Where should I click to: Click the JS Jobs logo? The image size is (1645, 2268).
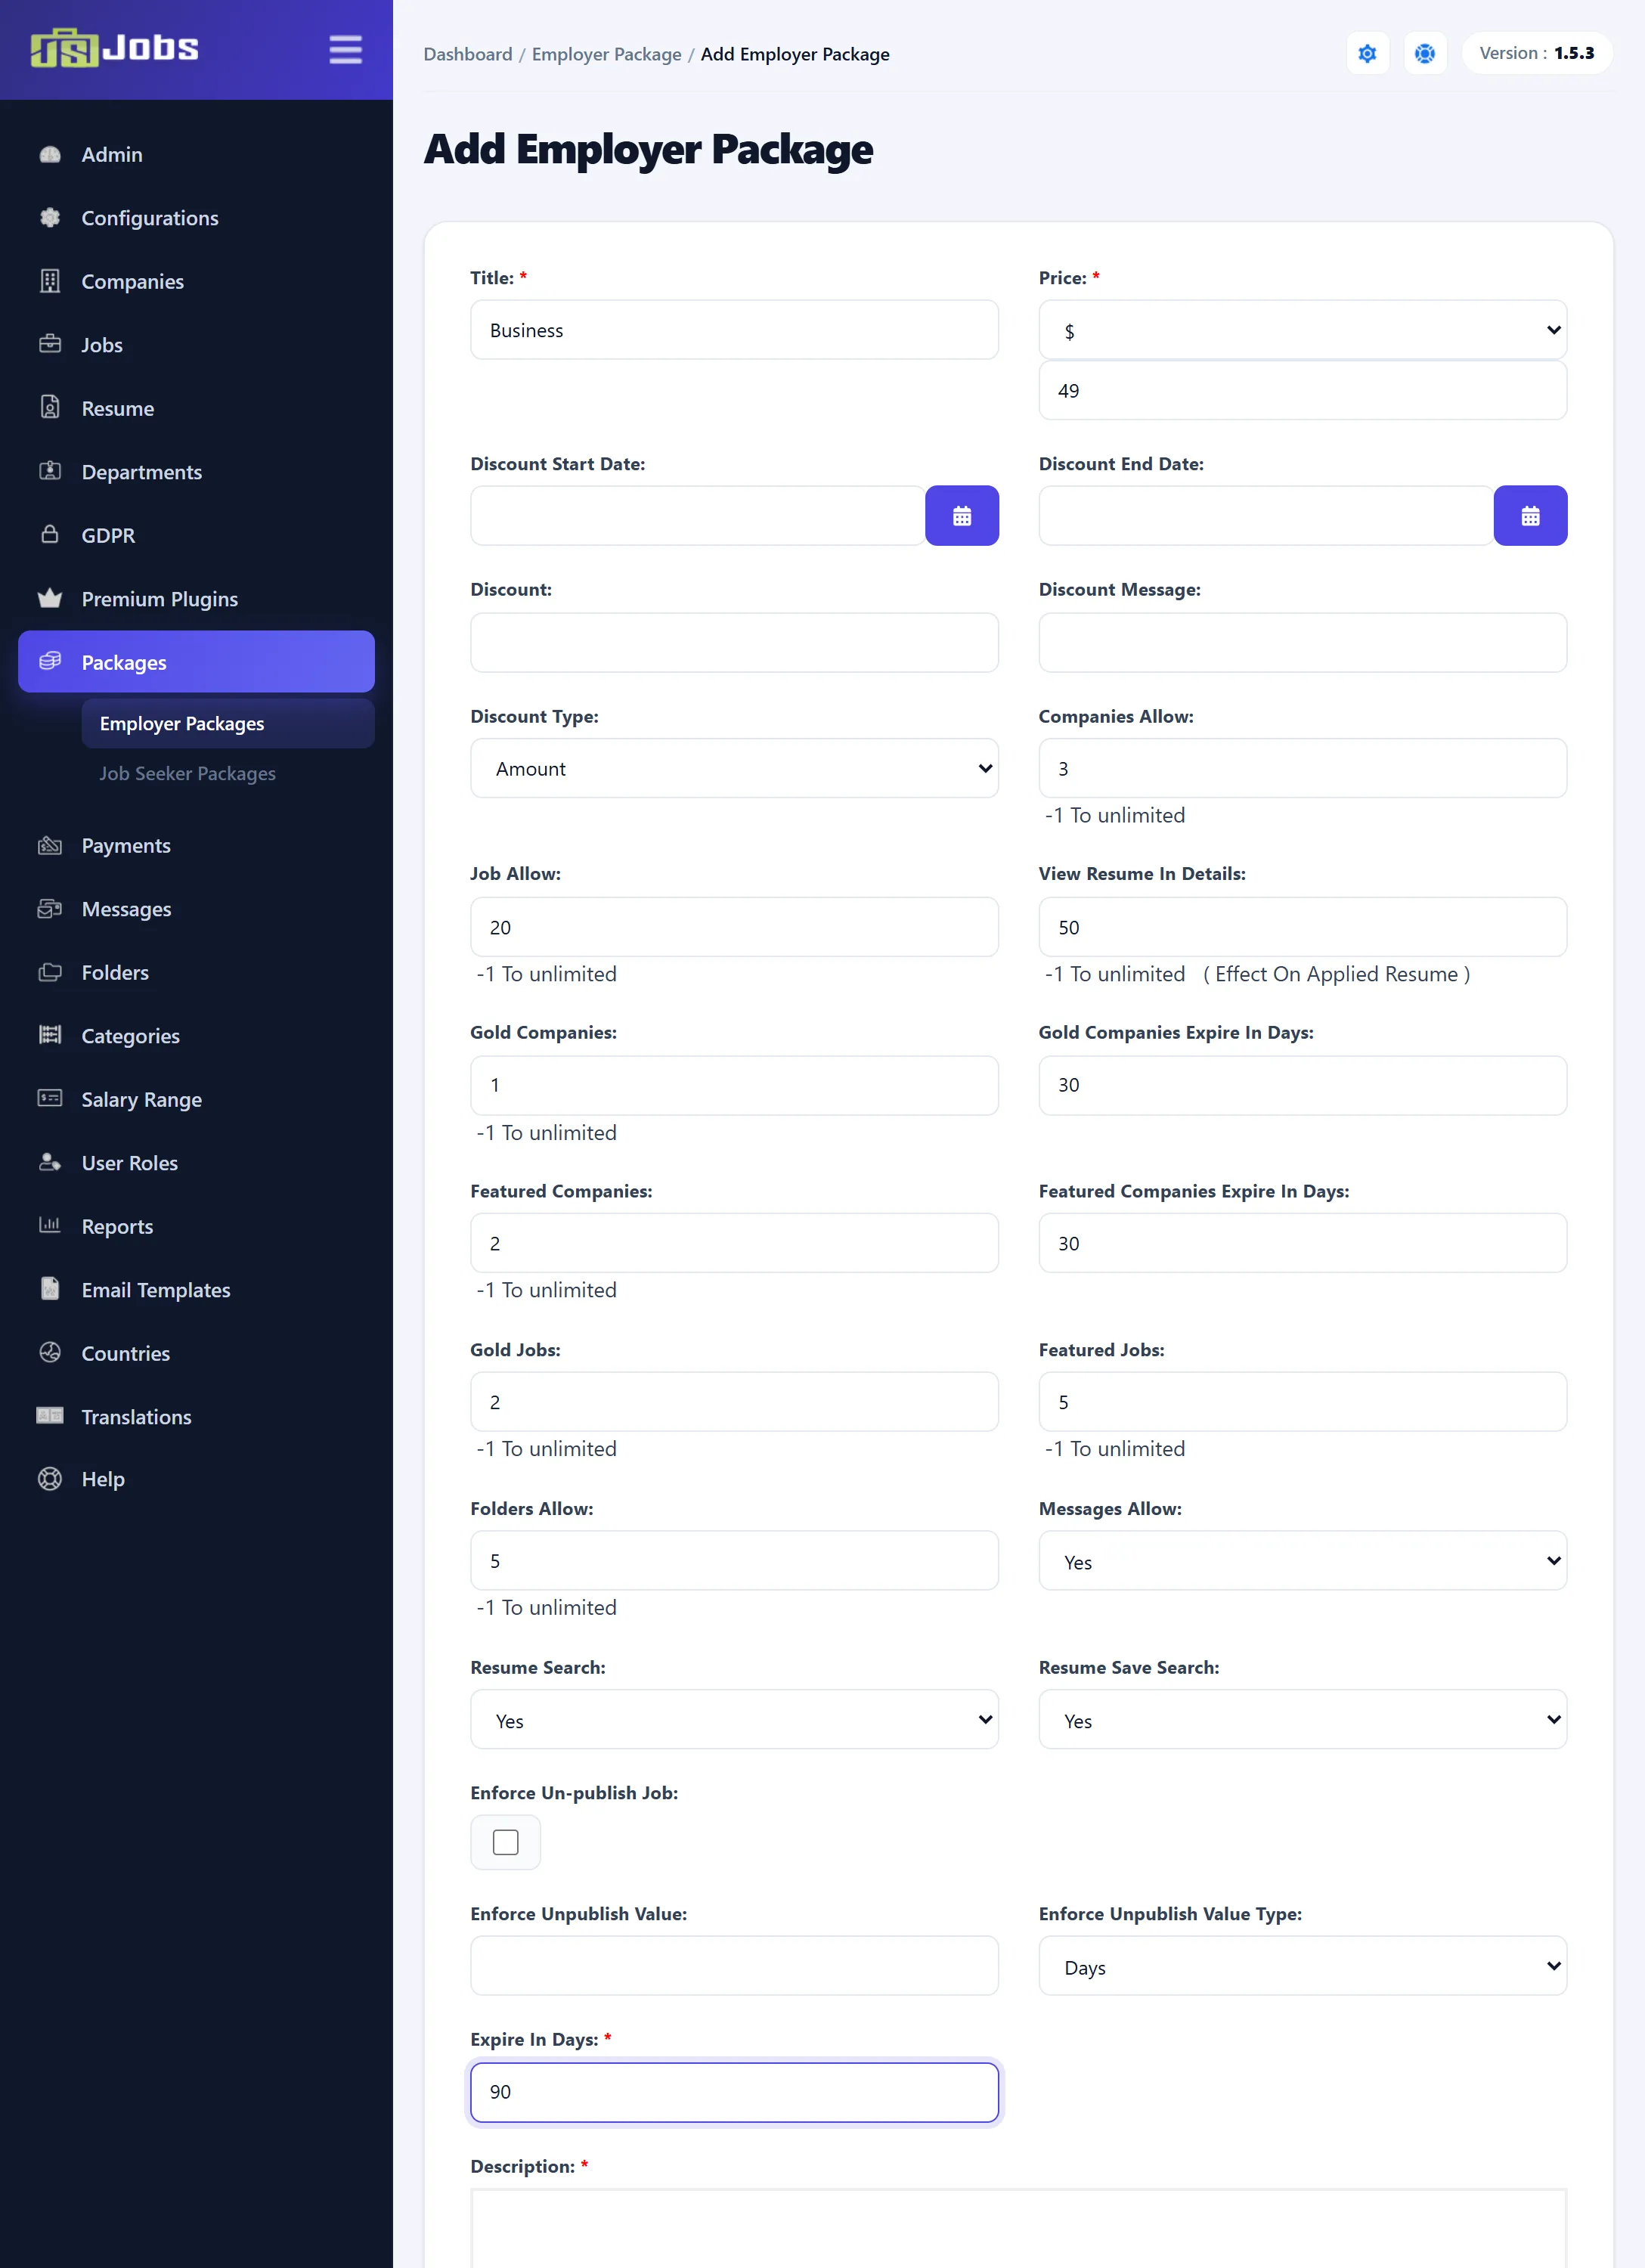pos(114,48)
